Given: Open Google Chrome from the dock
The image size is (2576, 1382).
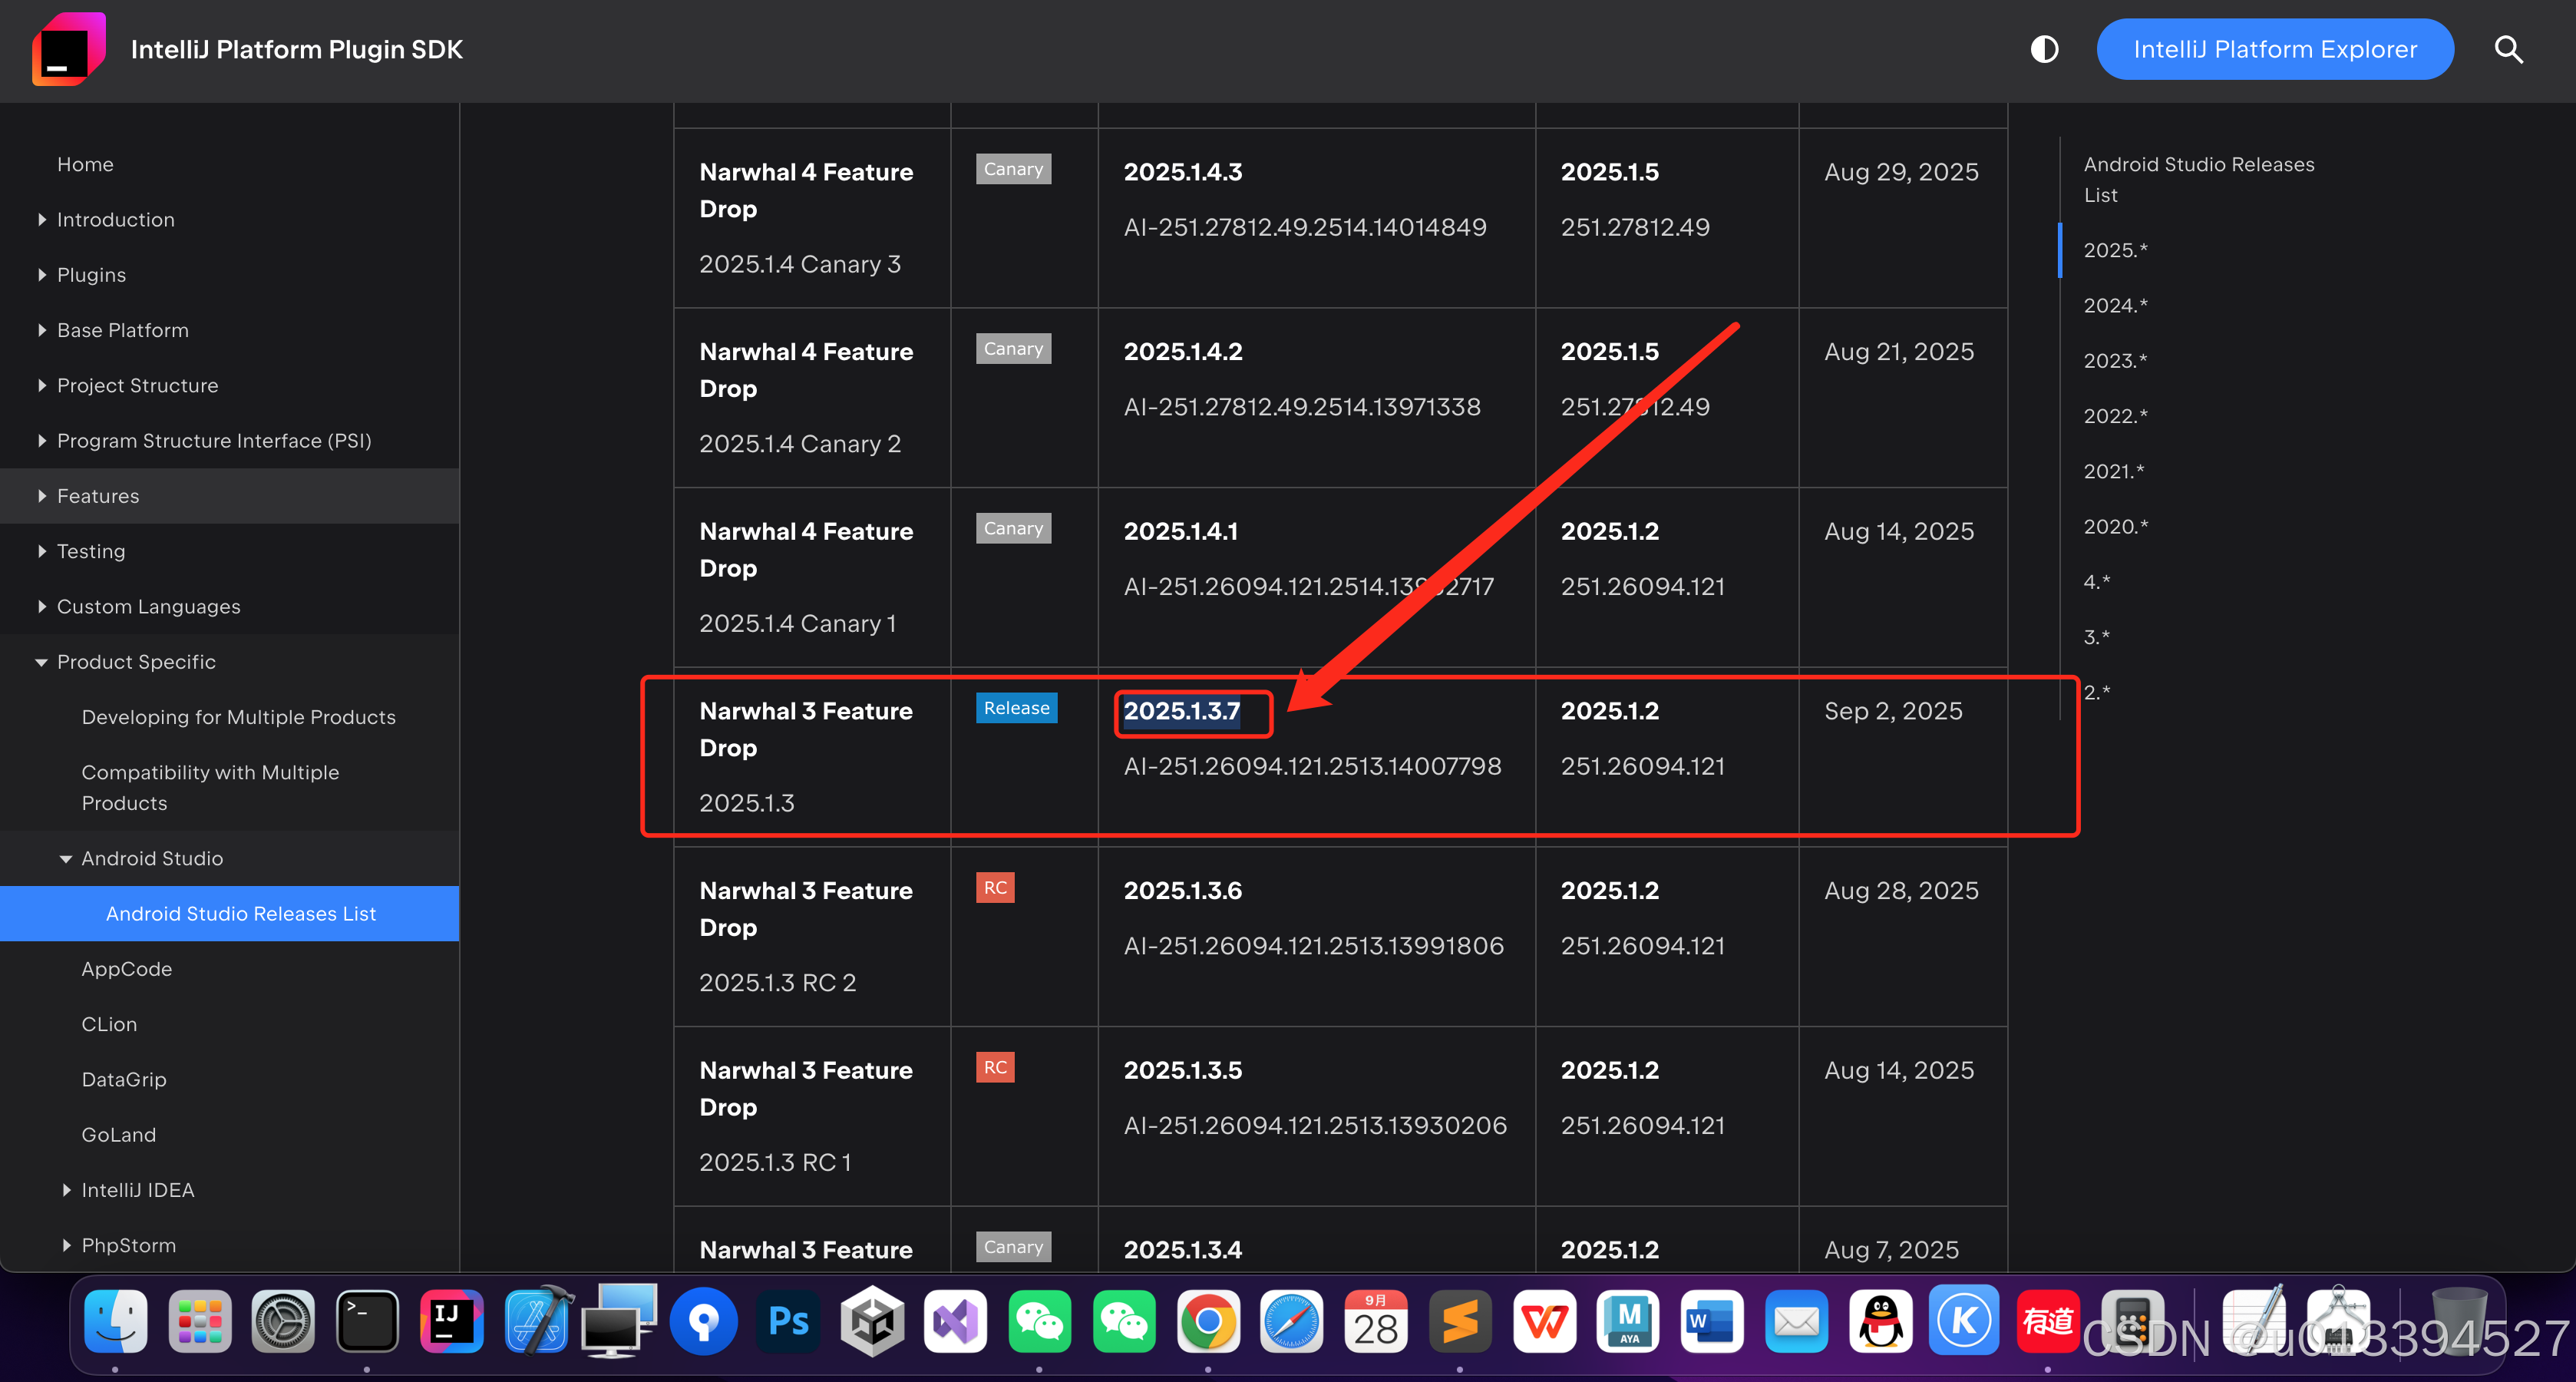Looking at the screenshot, I should [x=1208, y=1321].
